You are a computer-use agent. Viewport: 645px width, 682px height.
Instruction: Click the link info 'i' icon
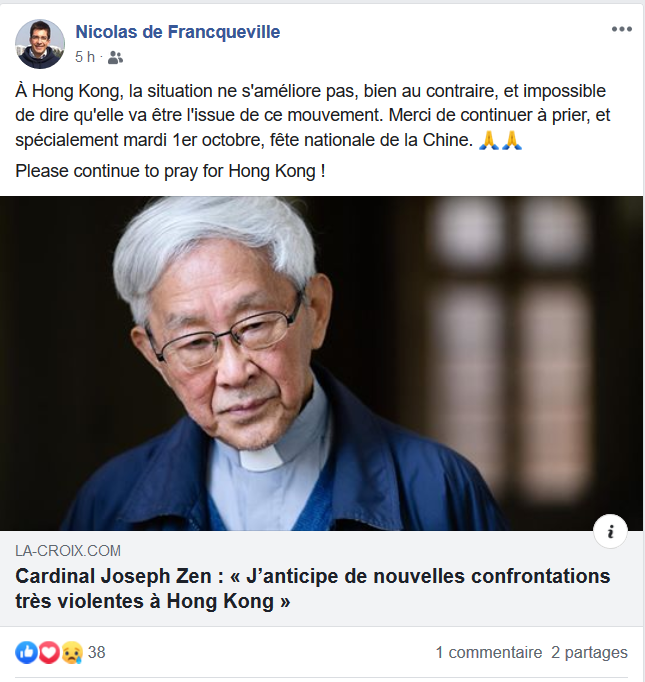point(611,531)
